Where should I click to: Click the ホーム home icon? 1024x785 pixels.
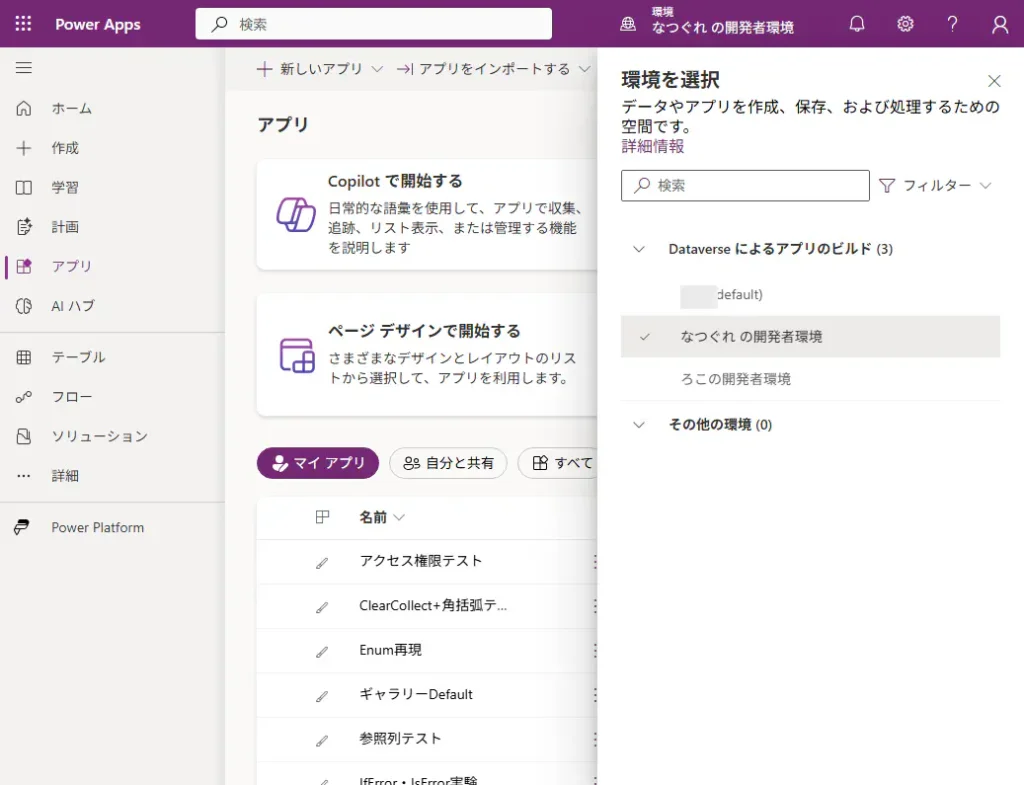click(x=24, y=108)
